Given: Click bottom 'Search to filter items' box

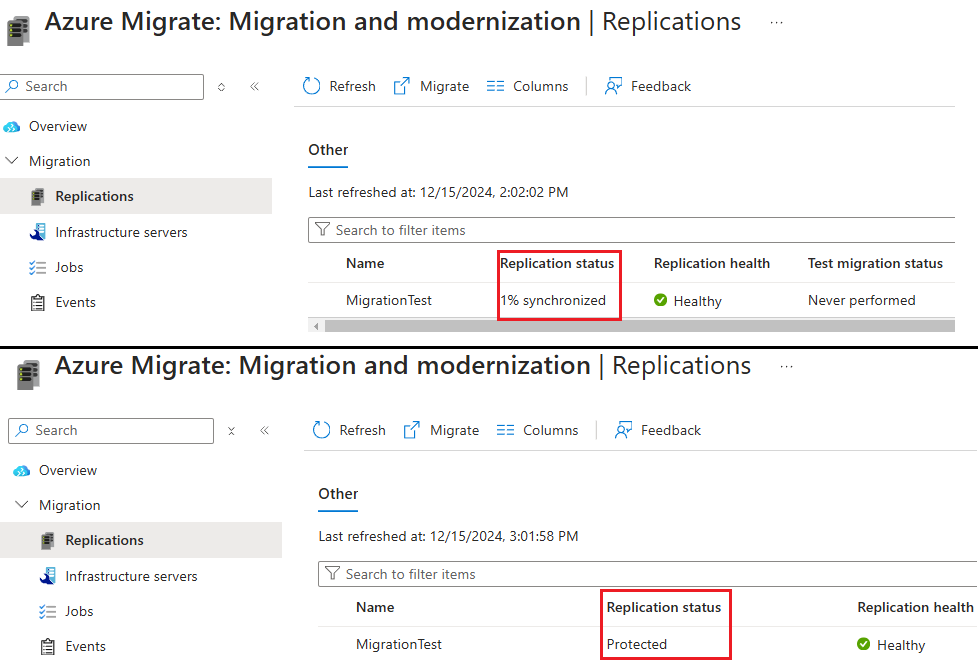Looking at the screenshot, I should tap(647, 573).
